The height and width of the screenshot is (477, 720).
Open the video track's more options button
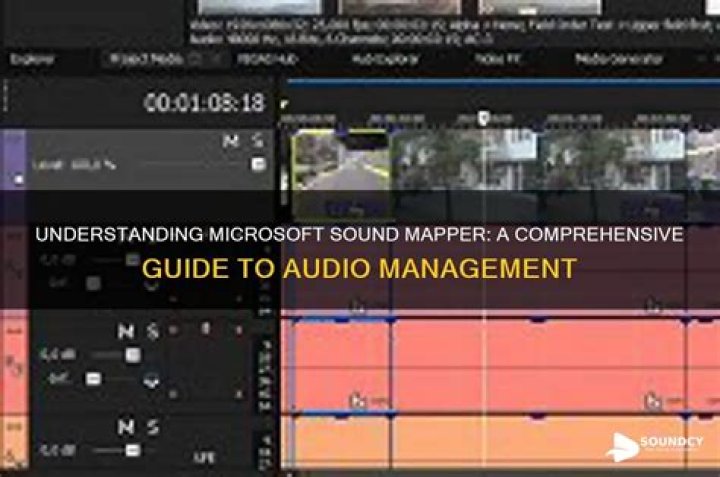258,164
